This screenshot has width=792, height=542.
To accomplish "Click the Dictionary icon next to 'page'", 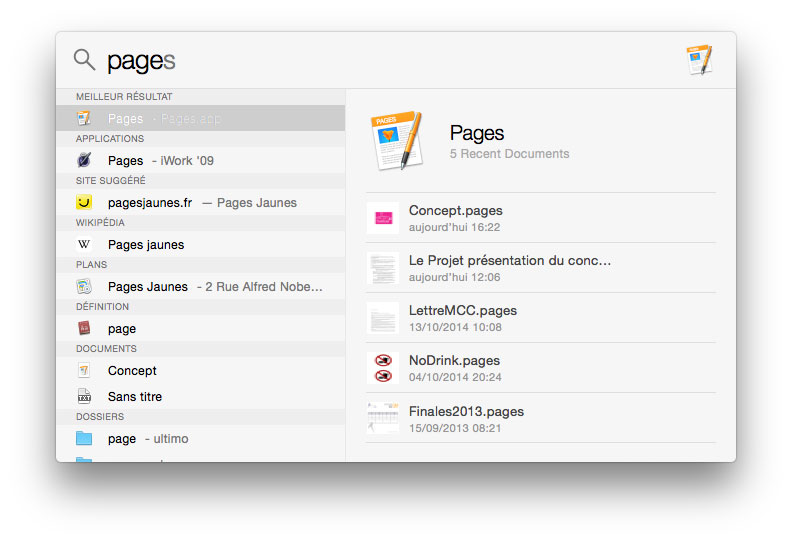I will pos(84,328).
